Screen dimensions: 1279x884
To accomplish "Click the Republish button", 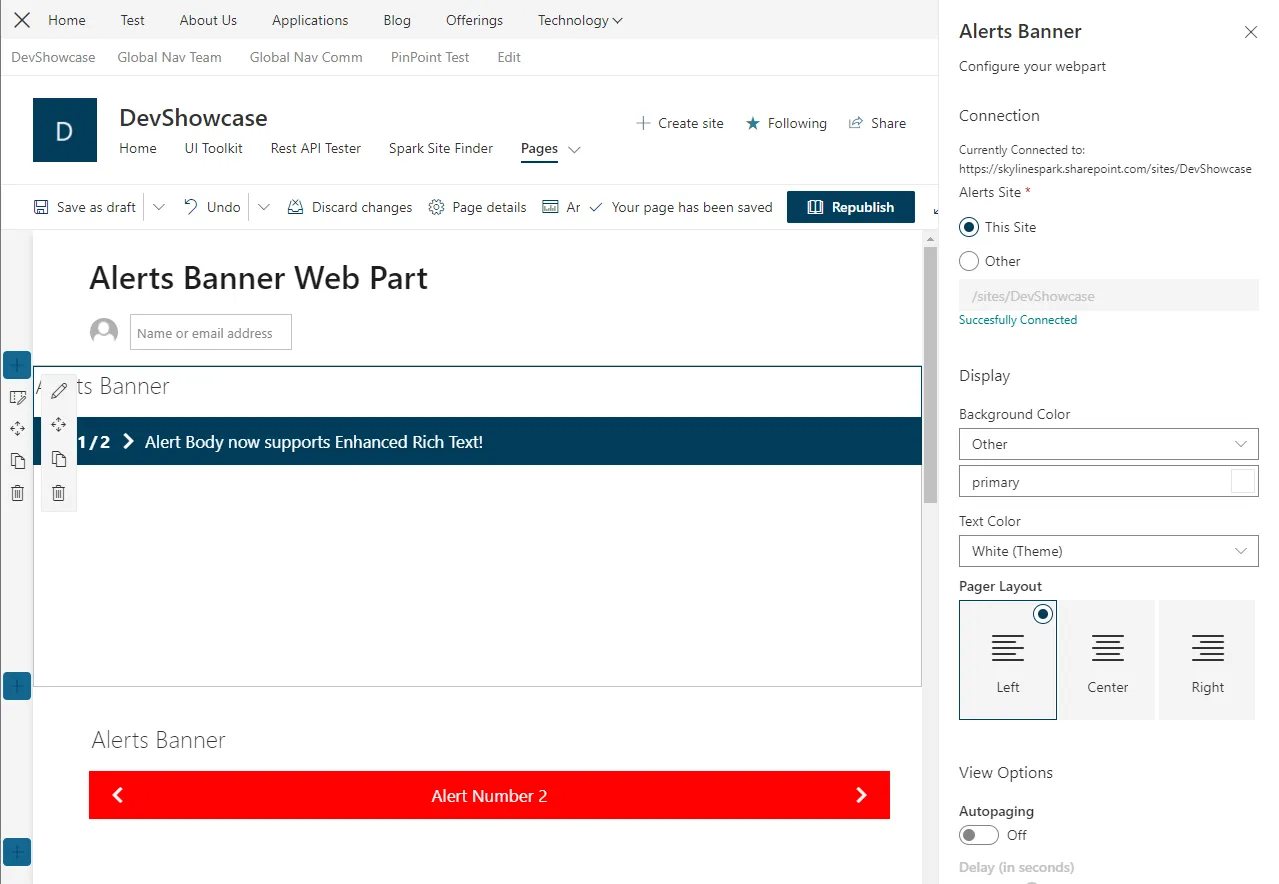I will click(x=851, y=207).
